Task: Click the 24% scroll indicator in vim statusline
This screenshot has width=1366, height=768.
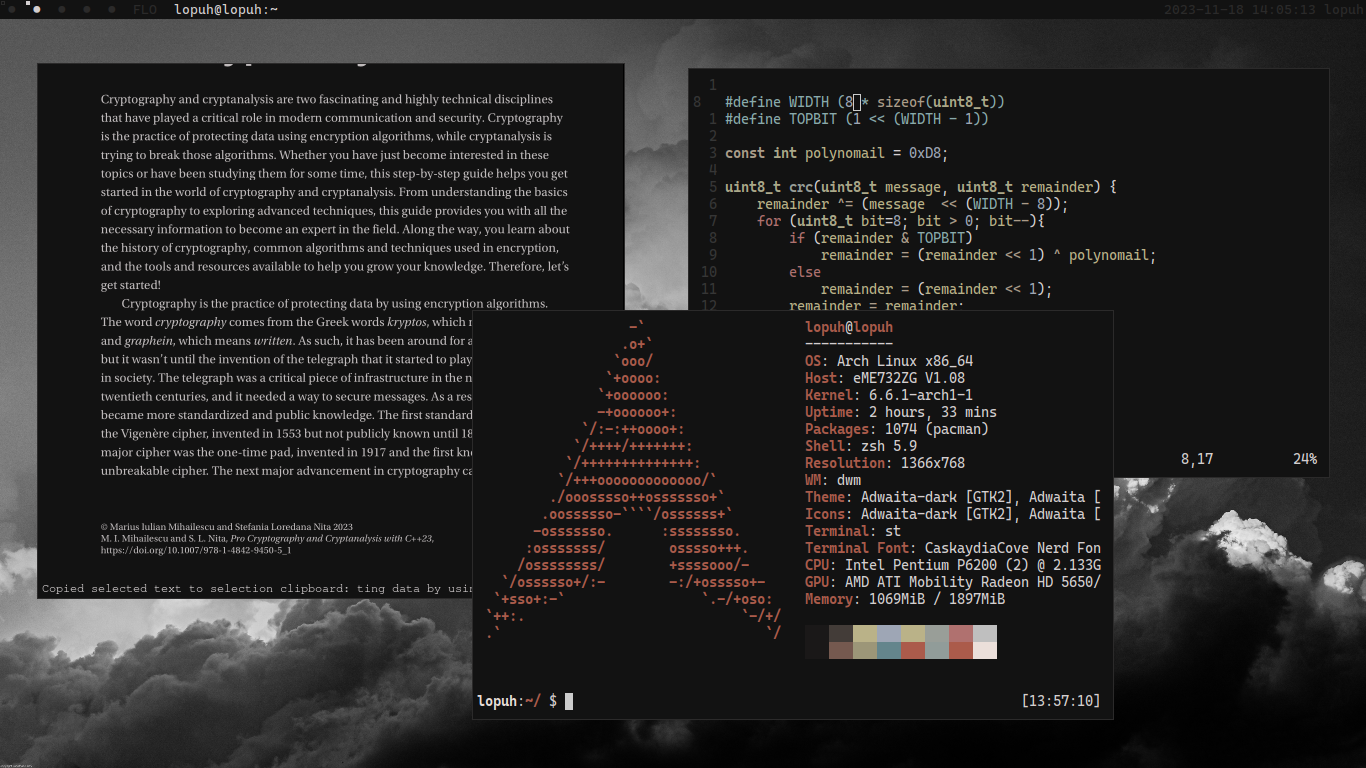Action: coord(1304,458)
